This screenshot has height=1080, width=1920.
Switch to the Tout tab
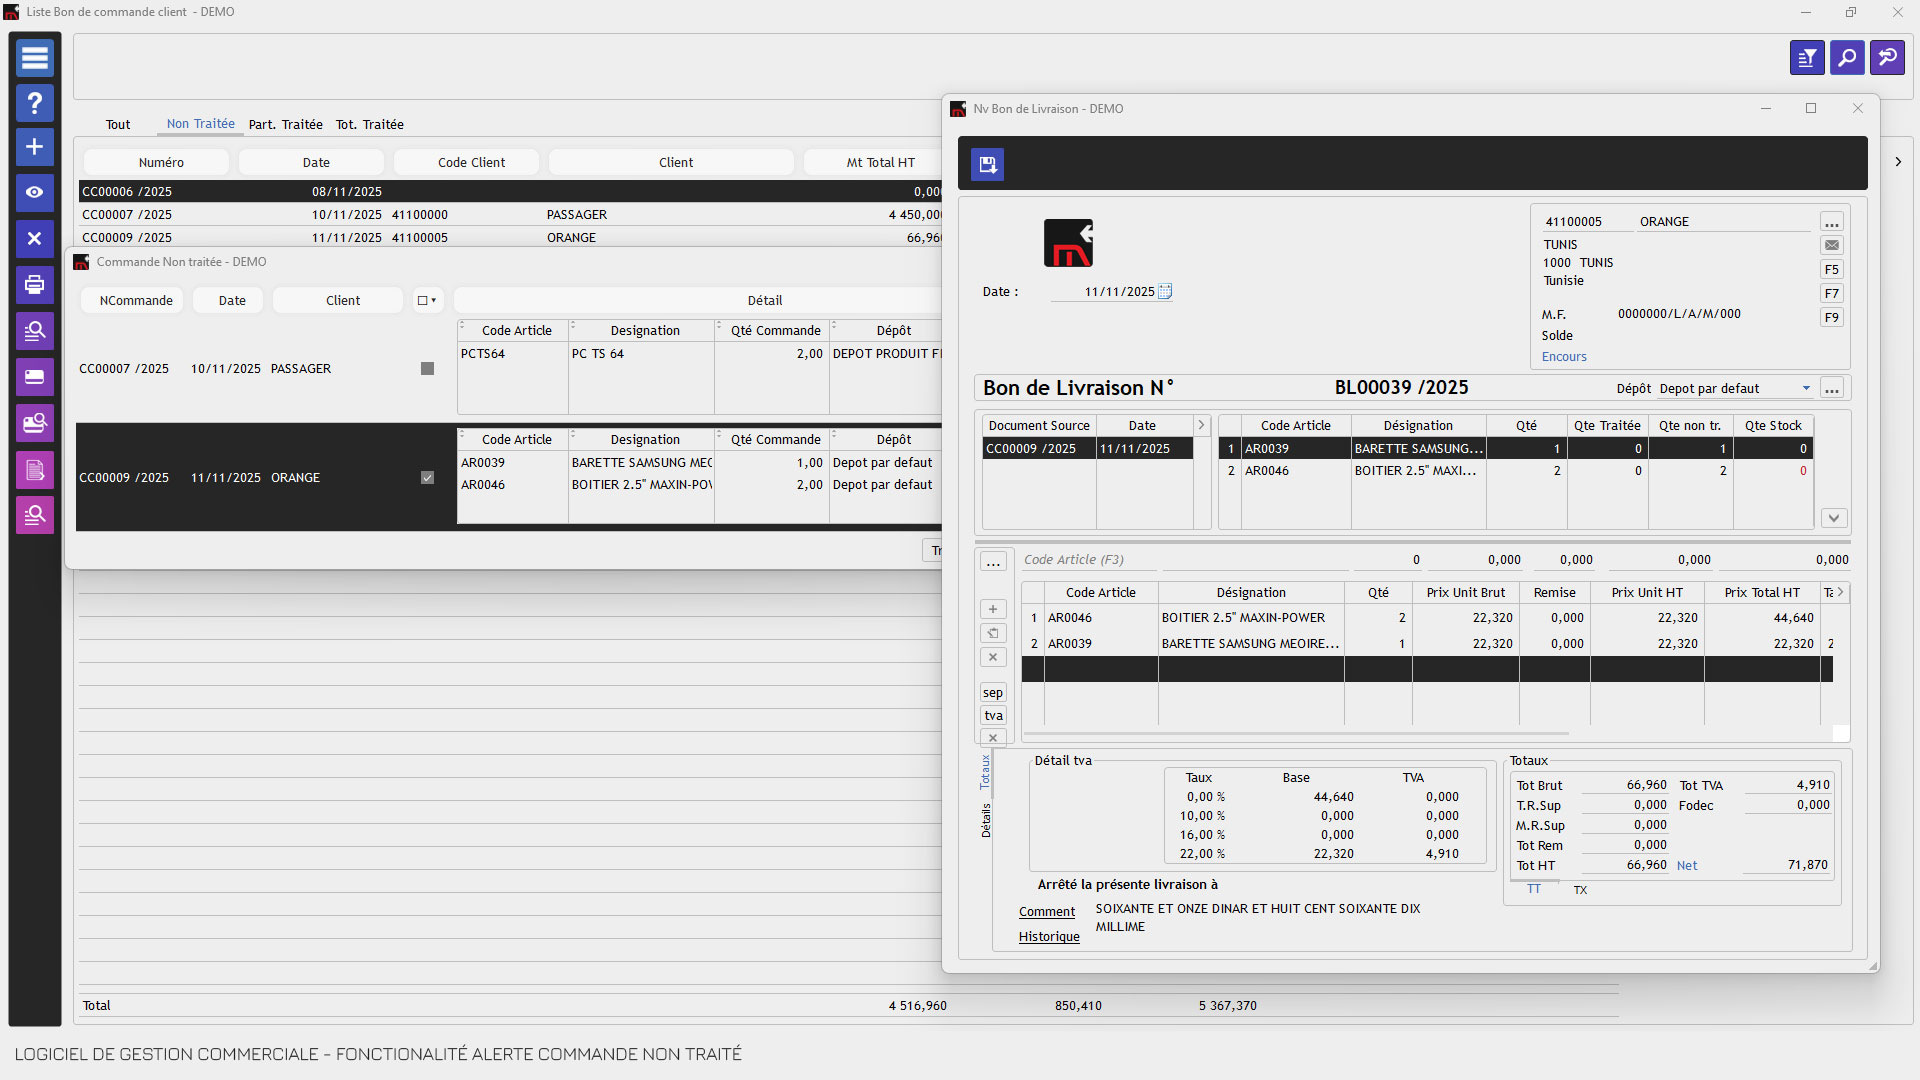118,125
